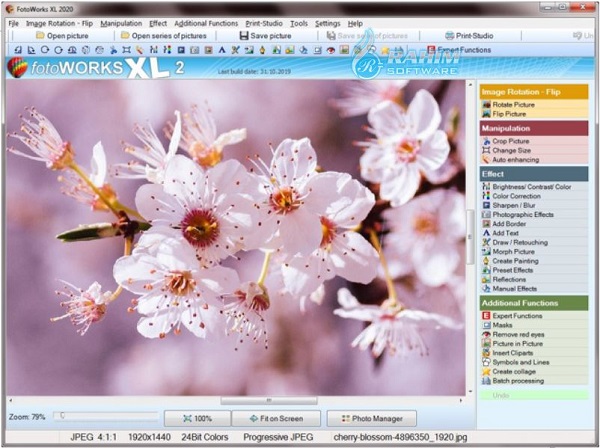
Task: Open the Image Rotation - Flip menu
Action: tap(59, 23)
